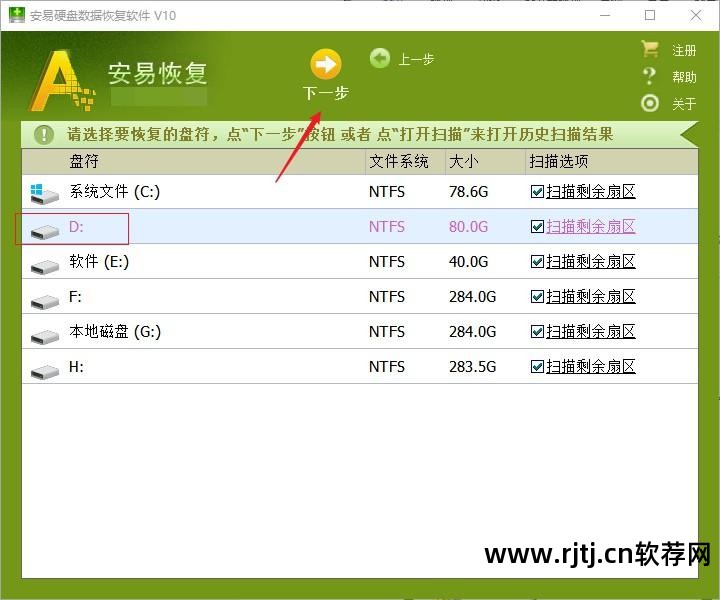Screen dimensions: 720x600
Task: Select the 系统文件 (C:) drive name
Action: coord(115,191)
